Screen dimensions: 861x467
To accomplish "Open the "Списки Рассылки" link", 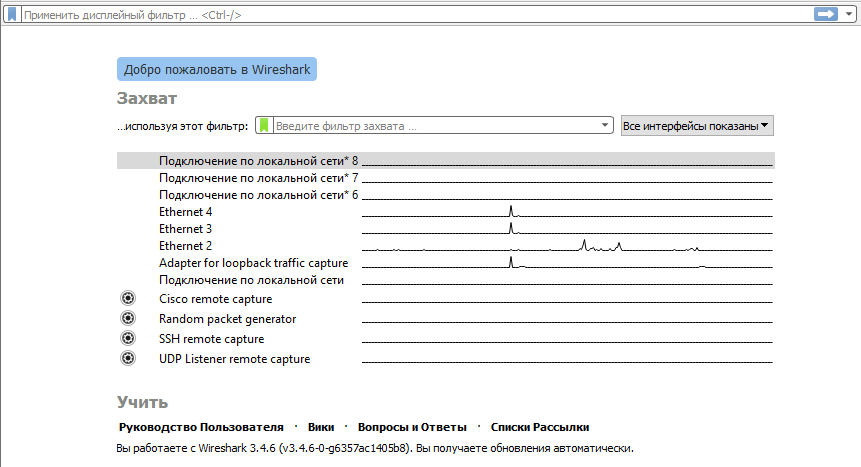I will [x=542, y=427].
